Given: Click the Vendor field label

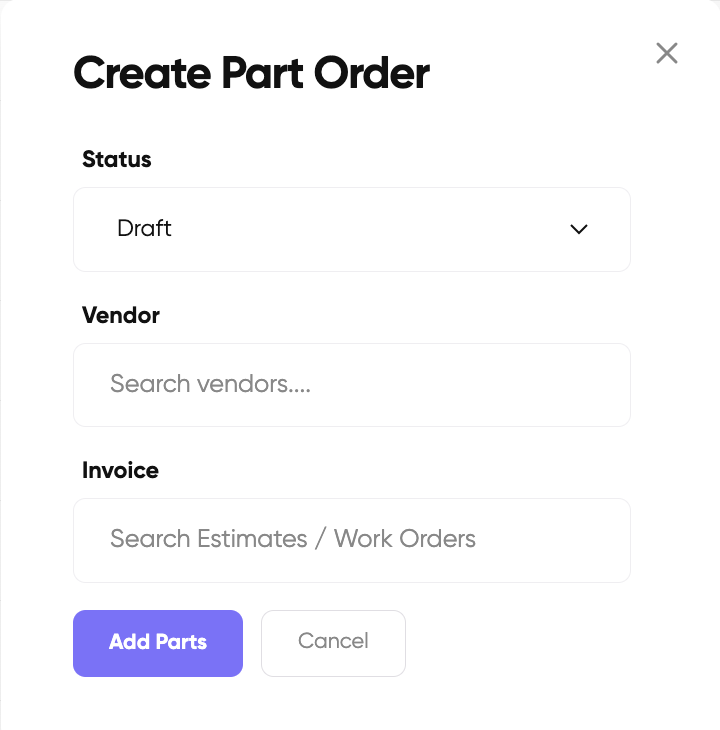Looking at the screenshot, I should 121,315.
